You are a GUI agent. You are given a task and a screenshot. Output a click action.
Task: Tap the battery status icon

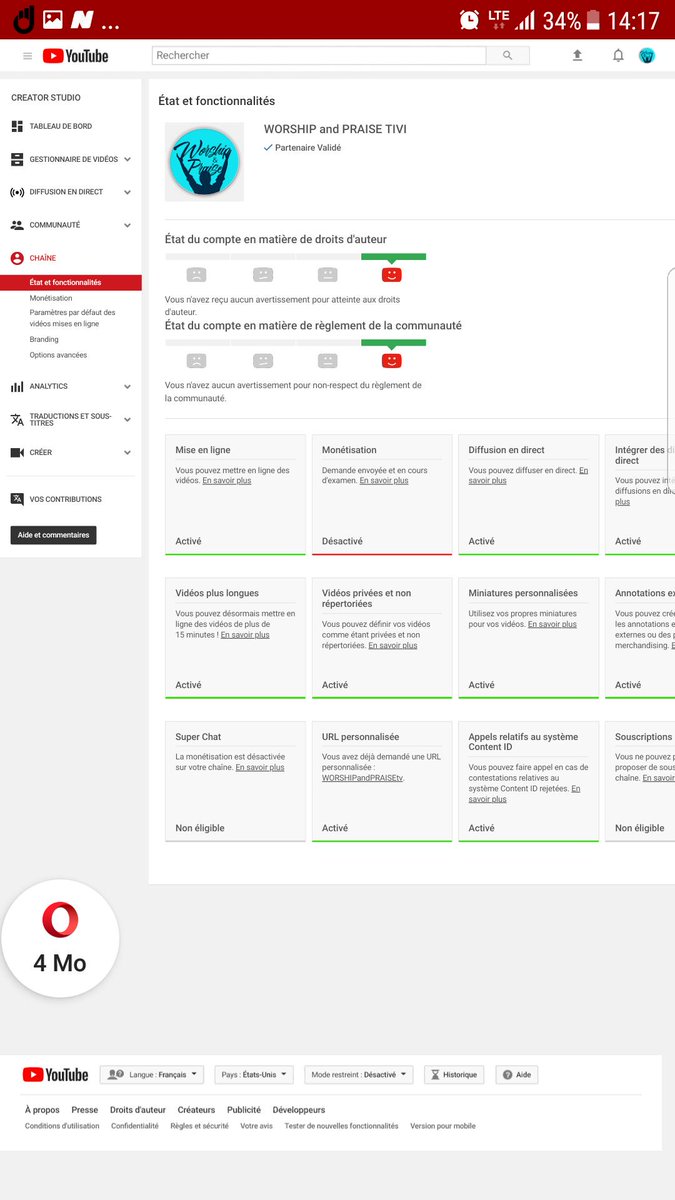(x=593, y=20)
